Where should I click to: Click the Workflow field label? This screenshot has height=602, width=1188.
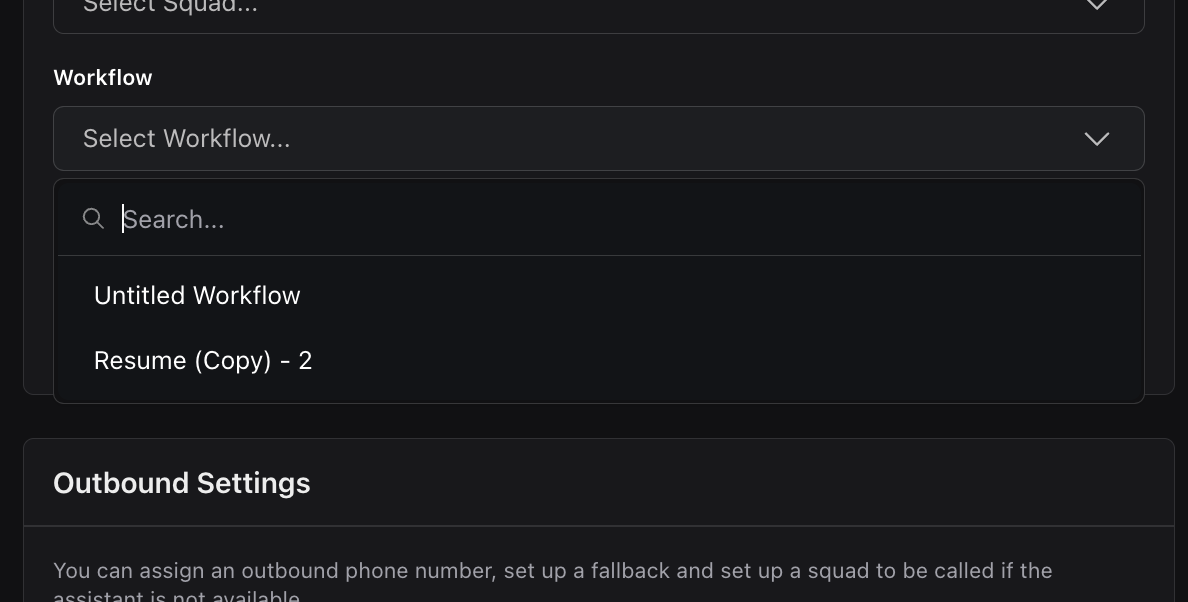pyautogui.click(x=103, y=78)
